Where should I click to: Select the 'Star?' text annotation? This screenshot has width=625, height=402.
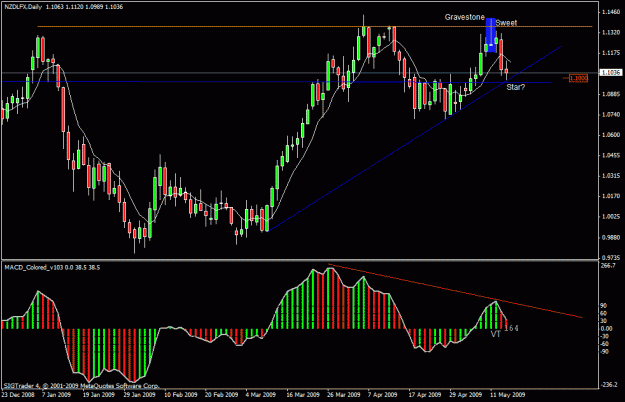(515, 87)
